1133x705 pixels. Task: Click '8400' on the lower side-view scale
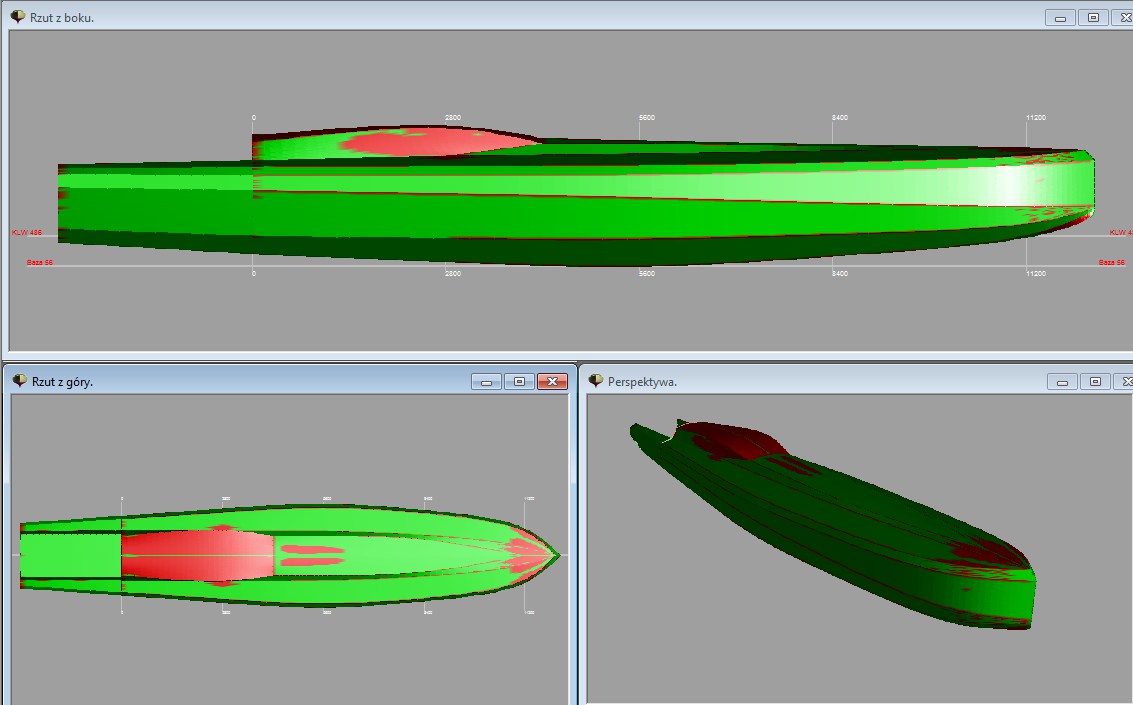click(x=840, y=273)
